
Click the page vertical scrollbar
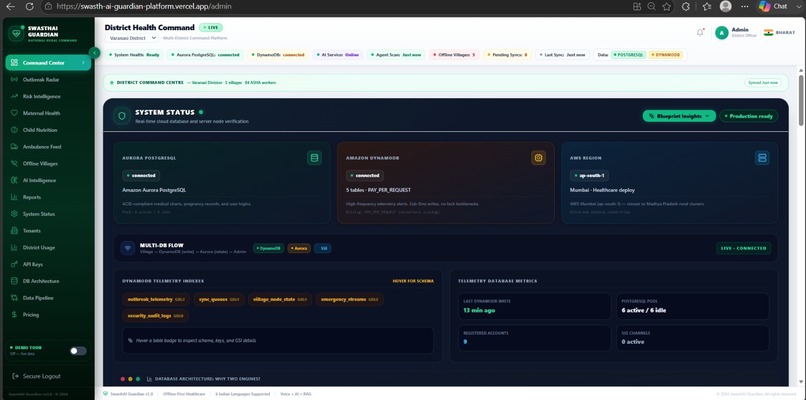pos(801,100)
